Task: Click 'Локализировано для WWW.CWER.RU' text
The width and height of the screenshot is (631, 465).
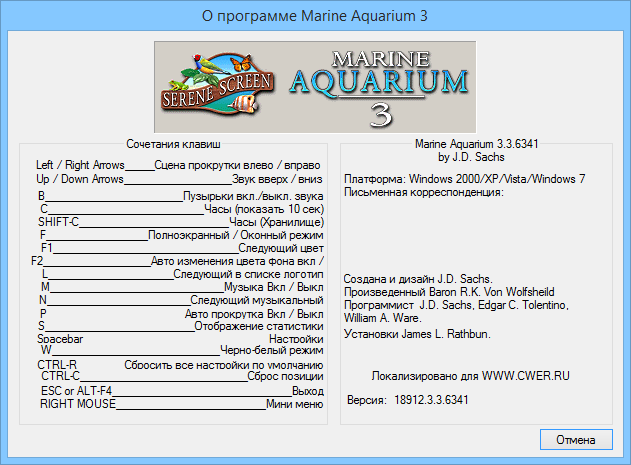Action: click(470, 376)
